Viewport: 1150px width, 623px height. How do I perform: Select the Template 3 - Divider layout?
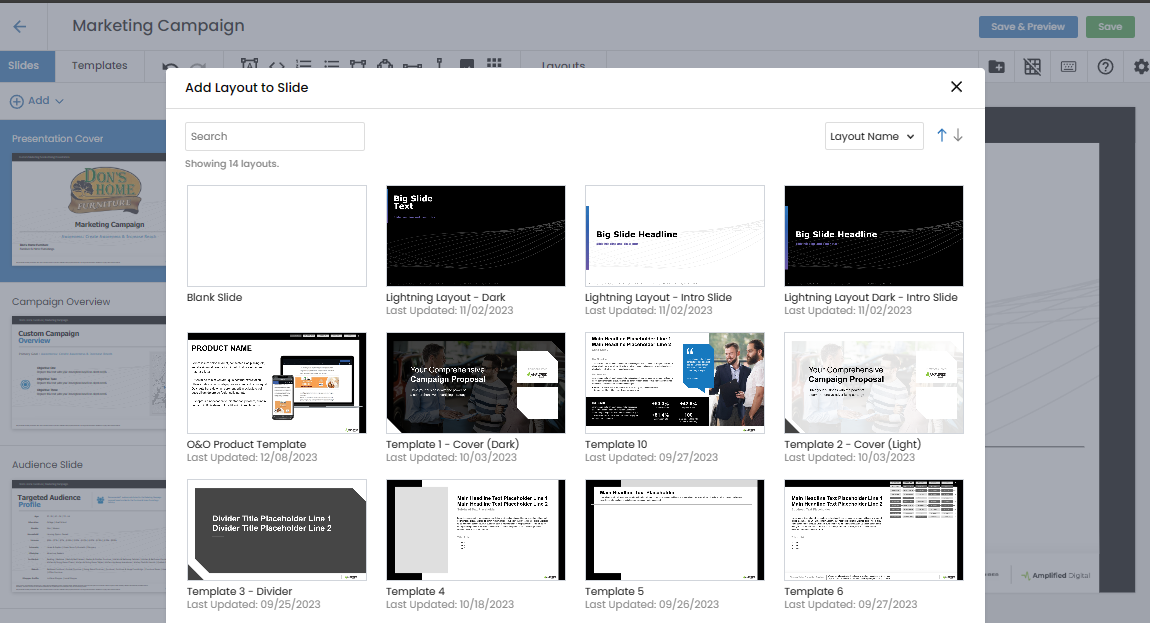276,529
